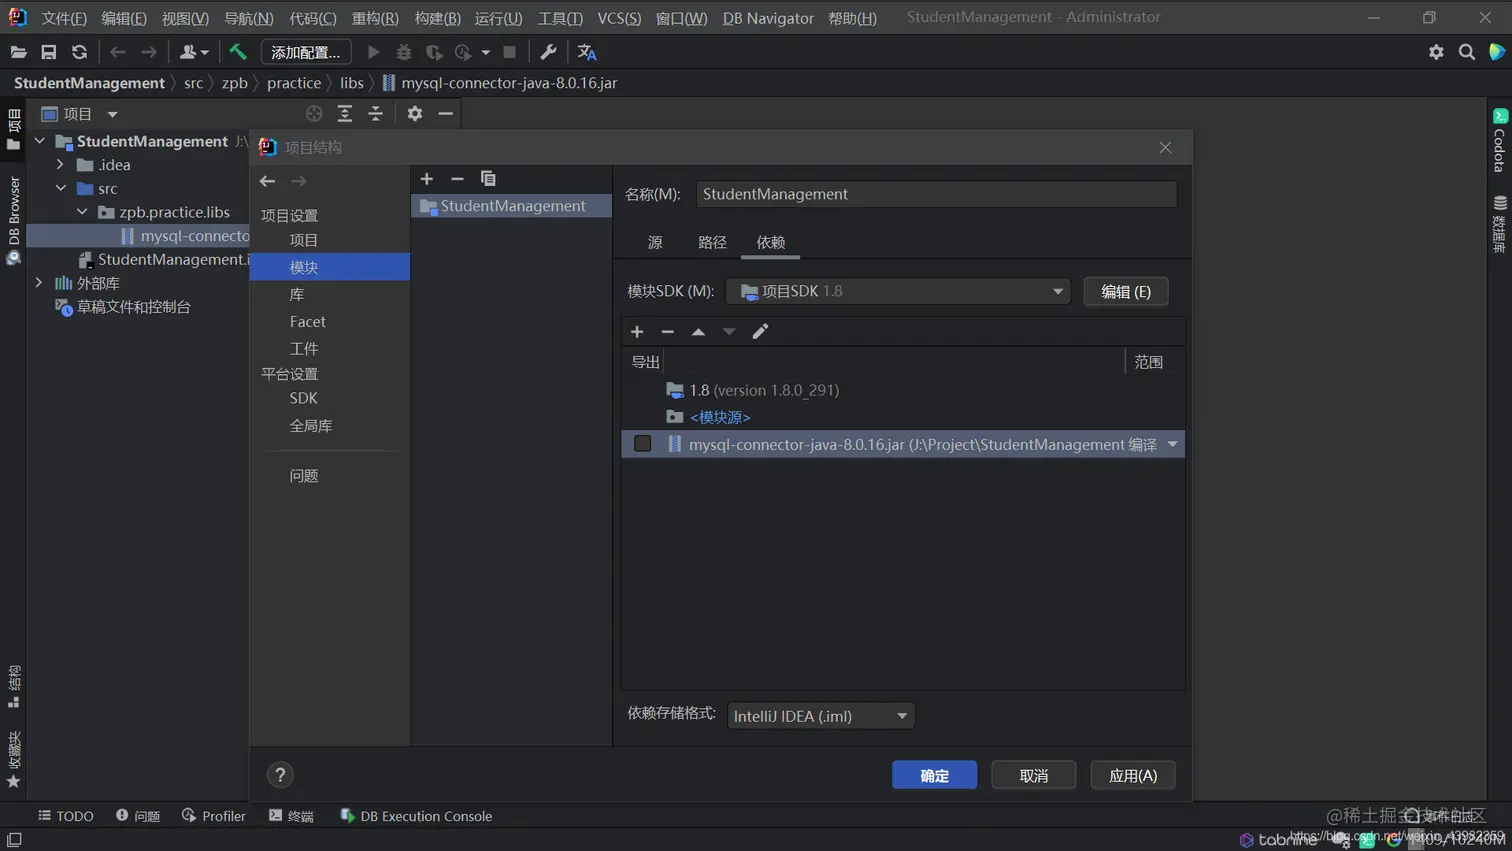The height and width of the screenshot is (851, 1512).
Task: Select the 1.8 JDK dependency row
Action: (x=903, y=390)
